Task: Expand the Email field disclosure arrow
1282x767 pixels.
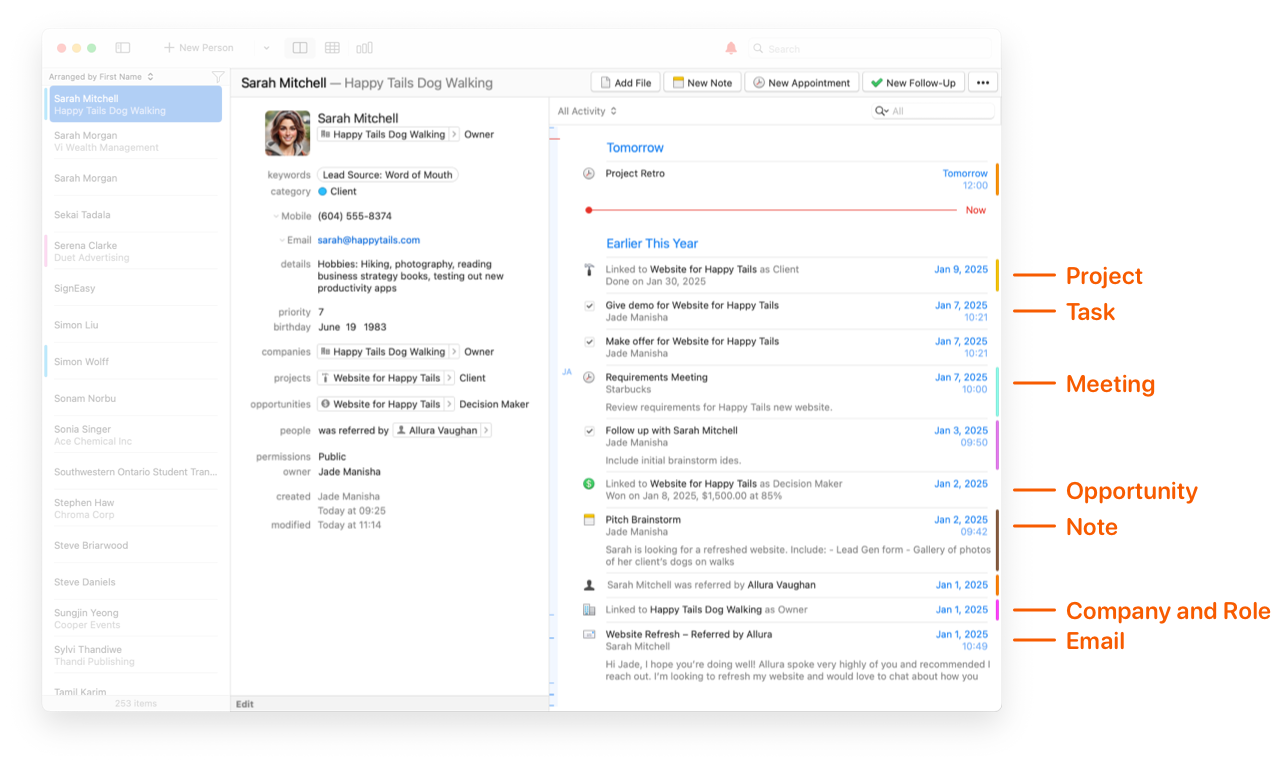Action: [283, 240]
